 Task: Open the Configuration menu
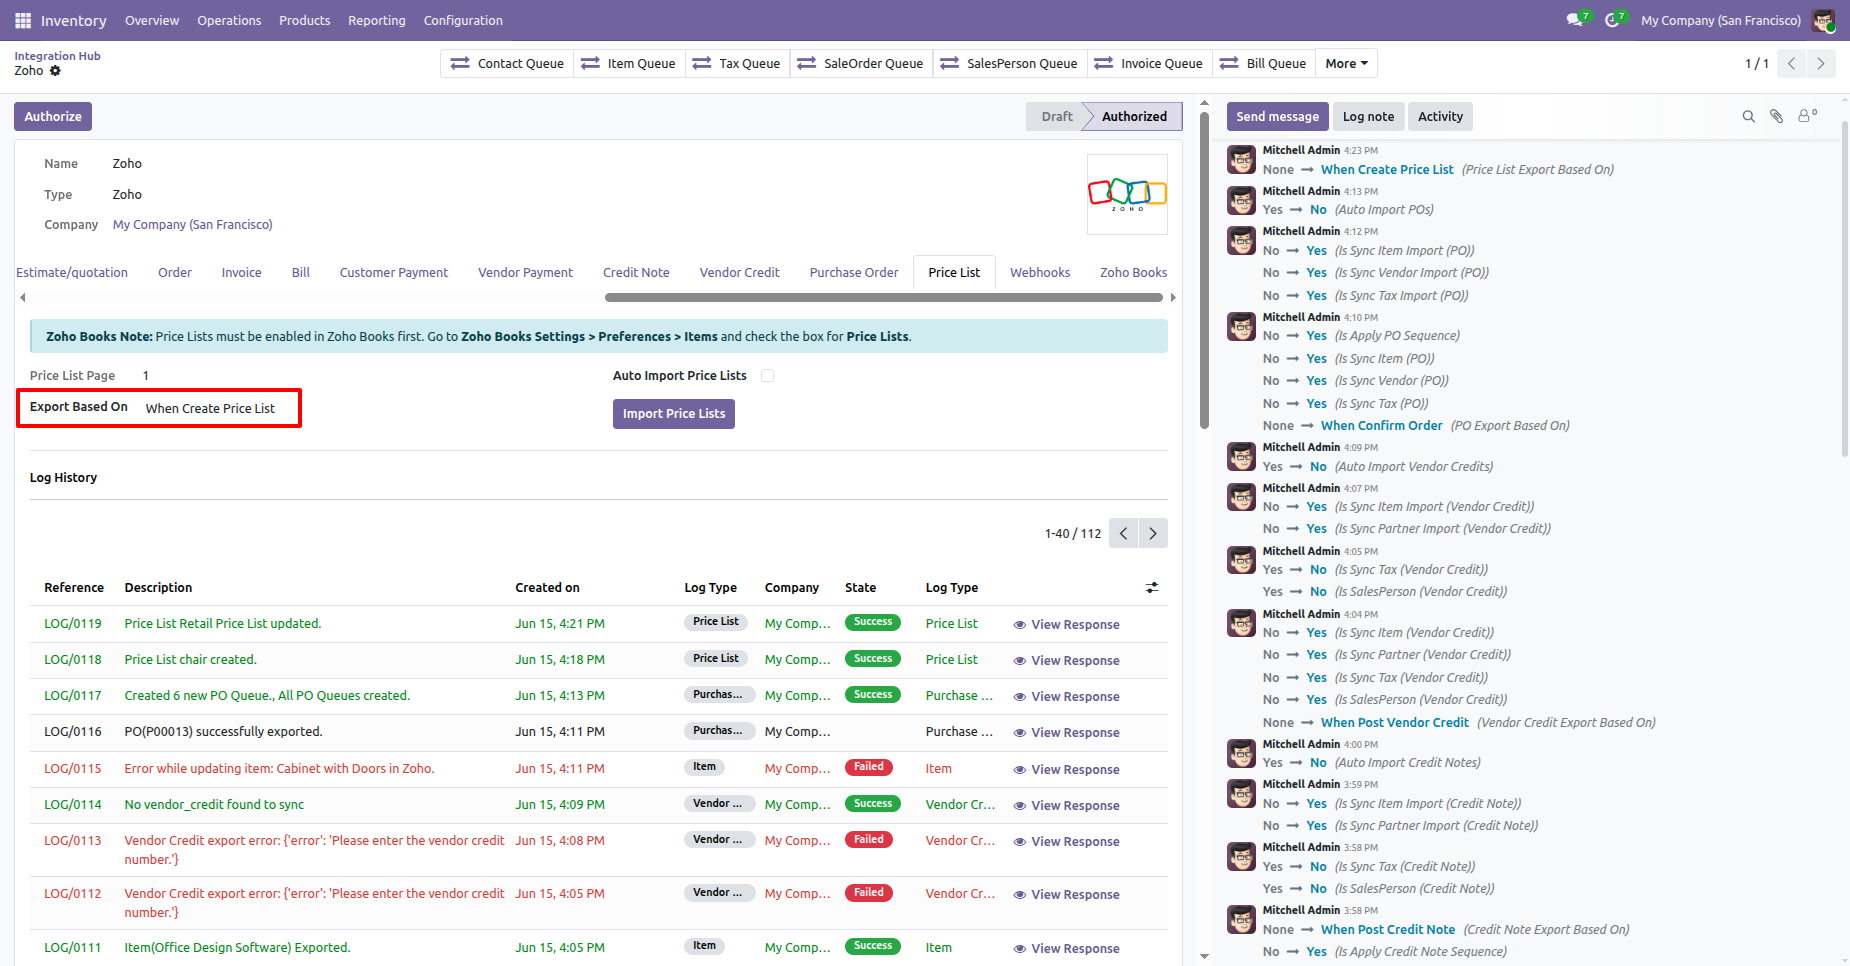tap(463, 20)
